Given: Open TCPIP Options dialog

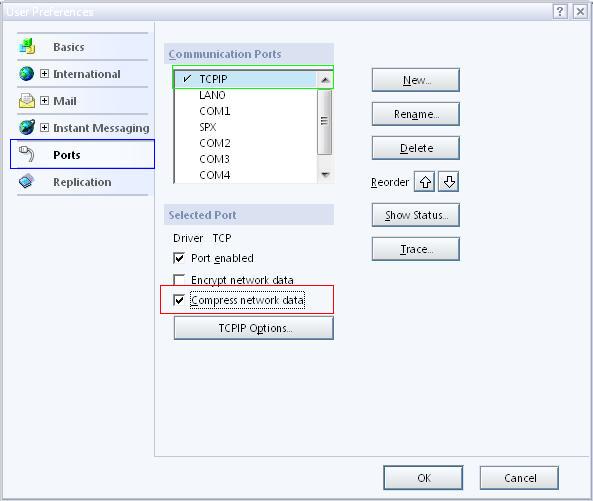Looking at the screenshot, I should coord(254,328).
